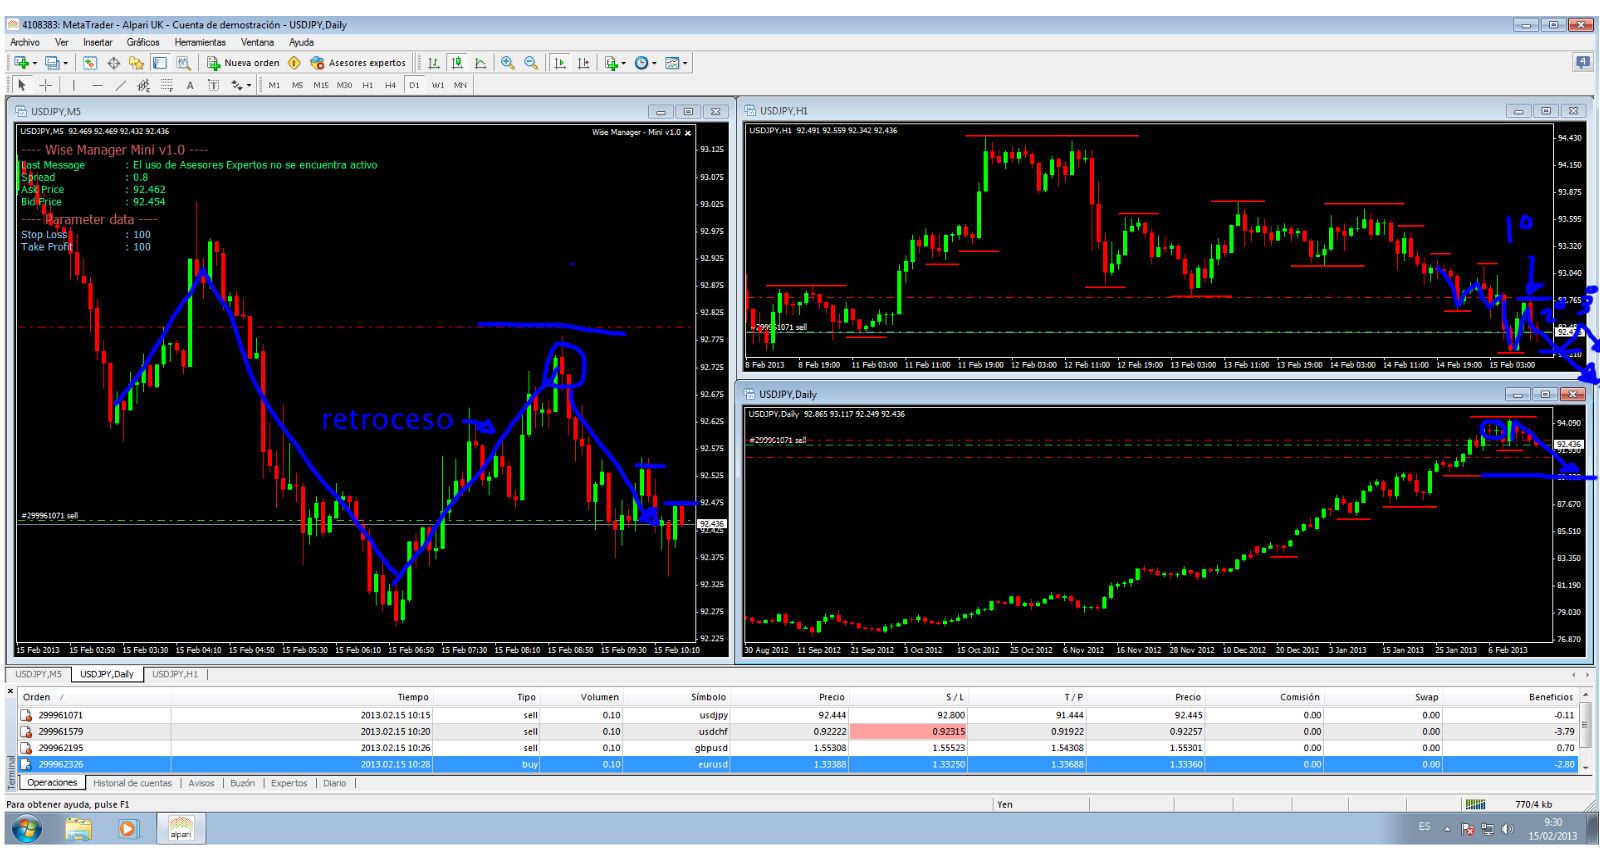Zoom in on the chart
This screenshot has height=850, width=1600.
[507, 62]
